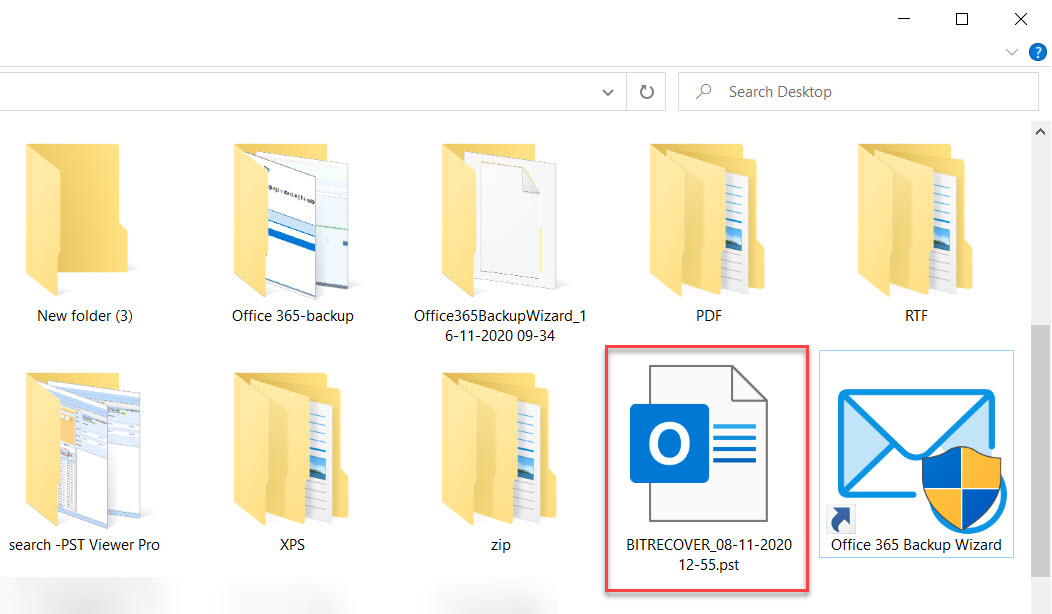Click the 'XPS' folder name text
The width and height of the screenshot is (1052, 614).
[293, 545]
